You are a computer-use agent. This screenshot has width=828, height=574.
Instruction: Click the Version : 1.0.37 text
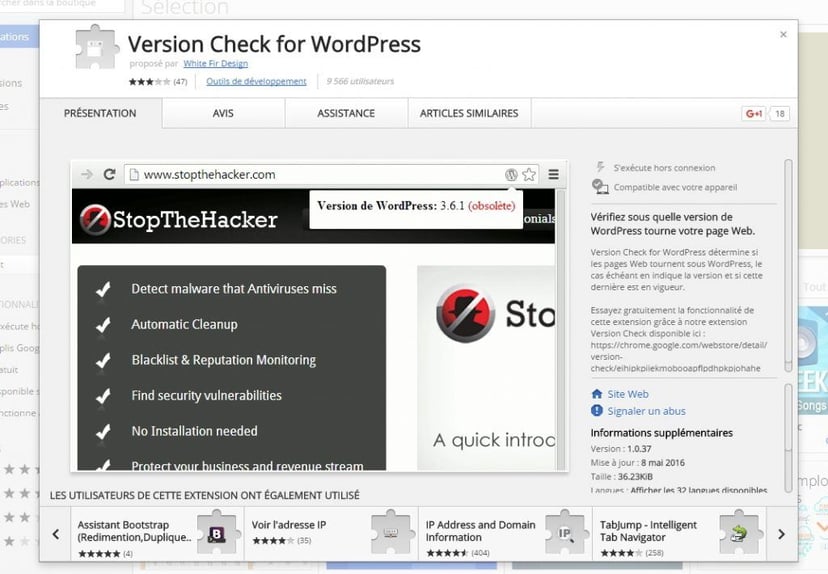(x=621, y=449)
